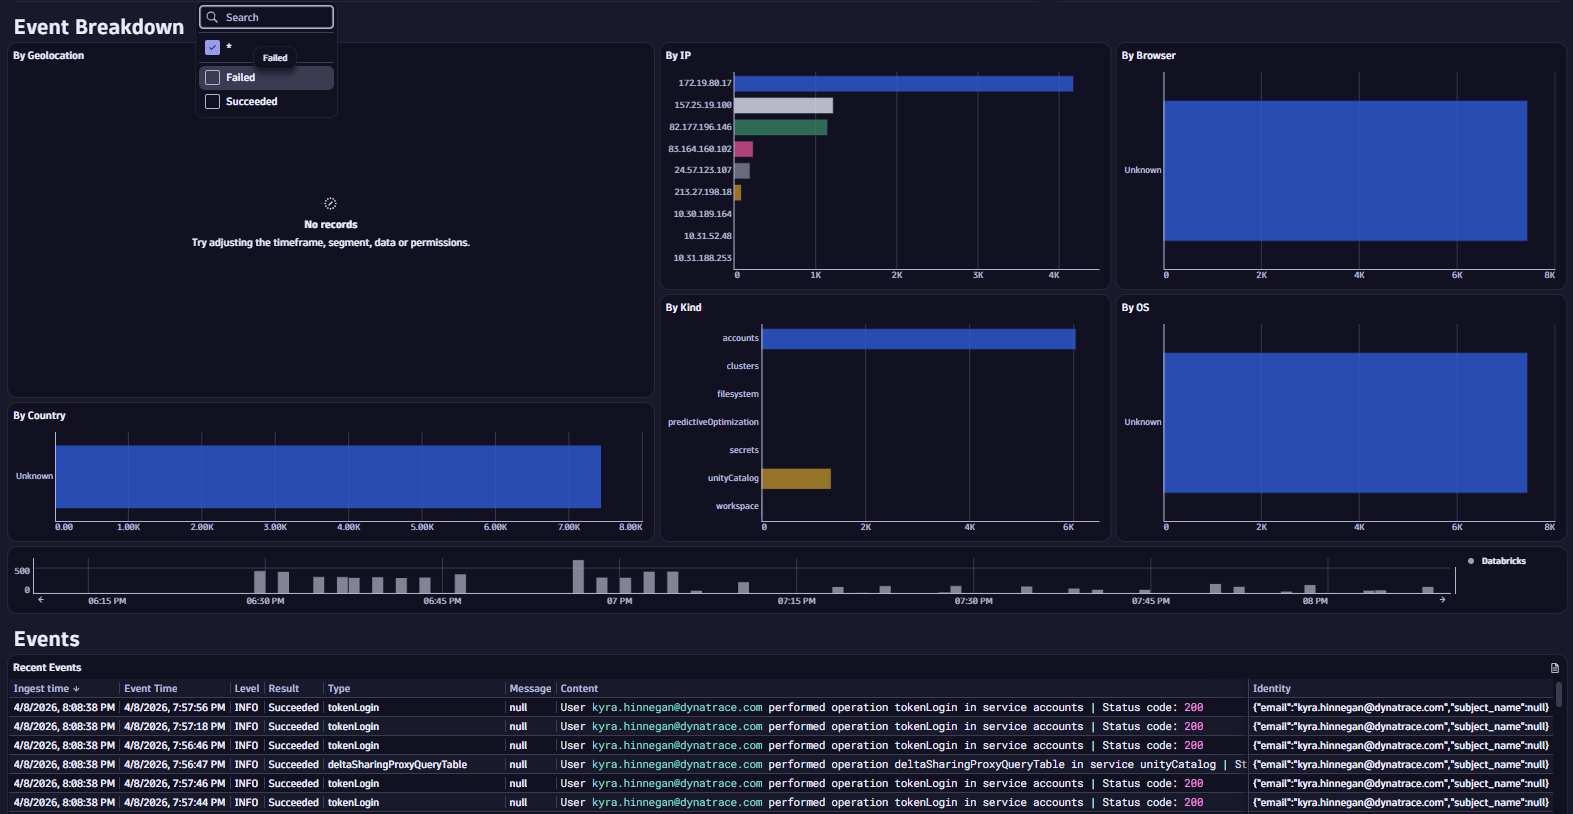Click the timeline right arrow icon
The height and width of the screenshot is (814, 1573).
1442,600
